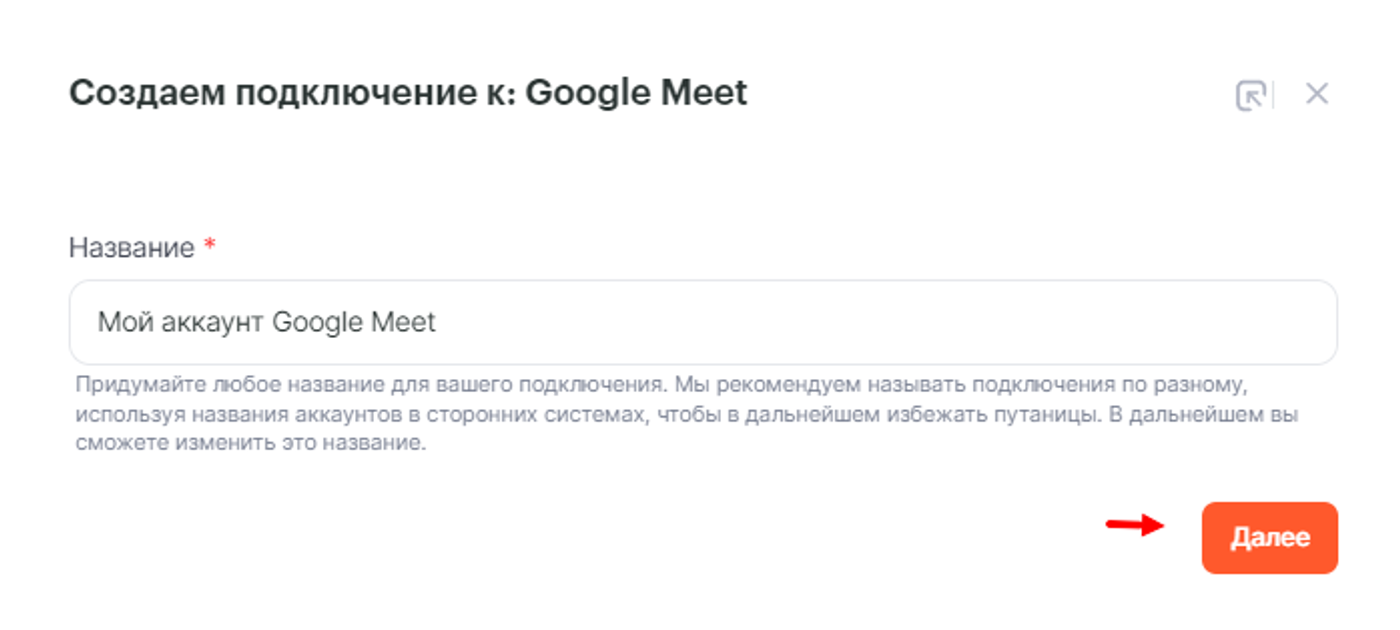The height and width of the screenshot is (630, 1400).
Task: Place cursor in 'Мой аккаунт Google Meet' text
Action: (266, 322)
